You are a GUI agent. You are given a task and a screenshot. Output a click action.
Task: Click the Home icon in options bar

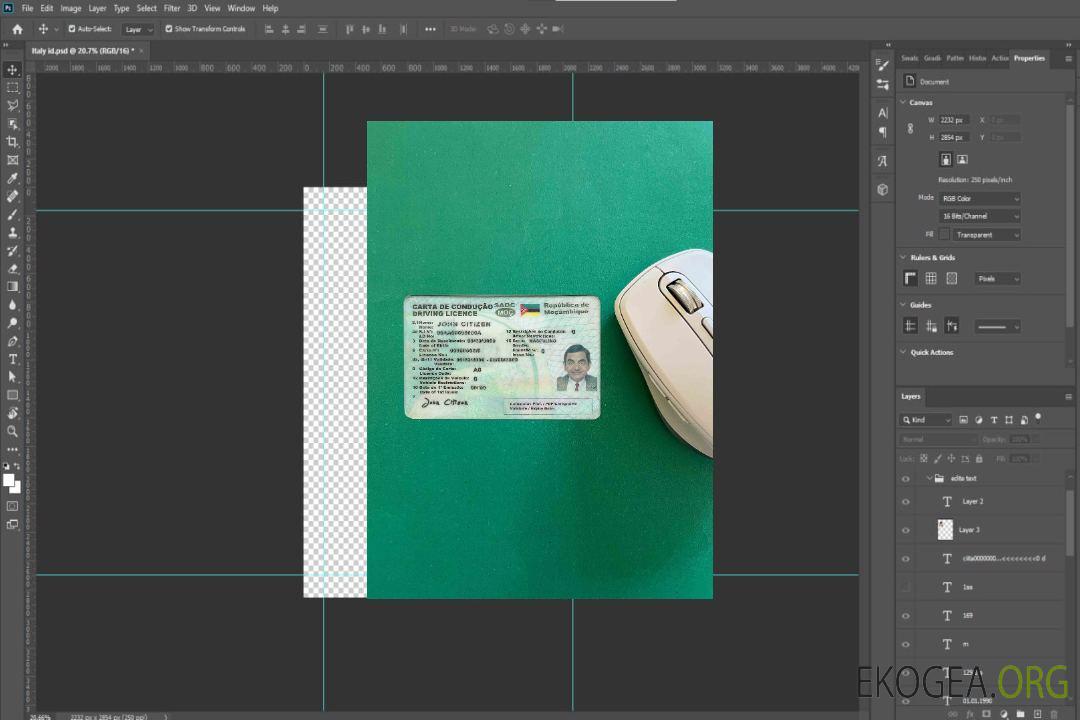pyautogui.click(x=17, y=29)
